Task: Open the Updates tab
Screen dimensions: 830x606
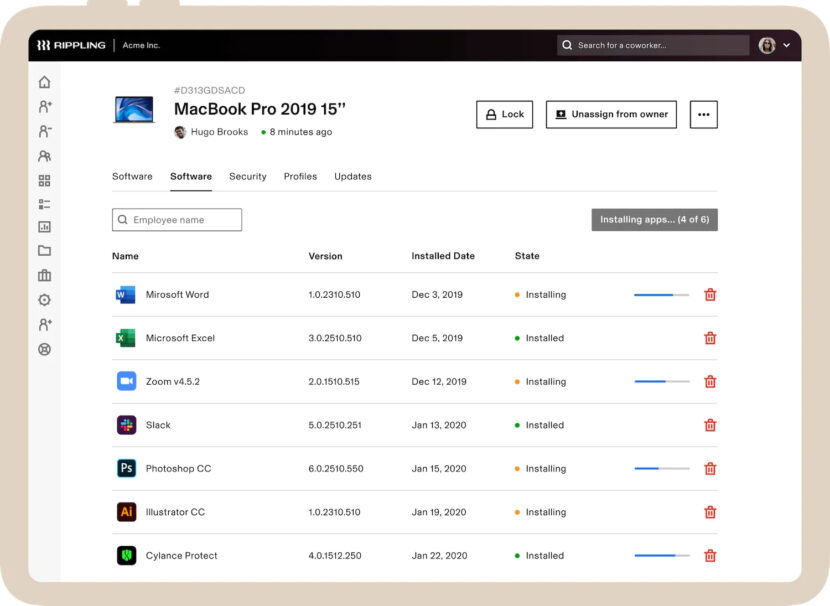Action: click(x=352, y=176)
